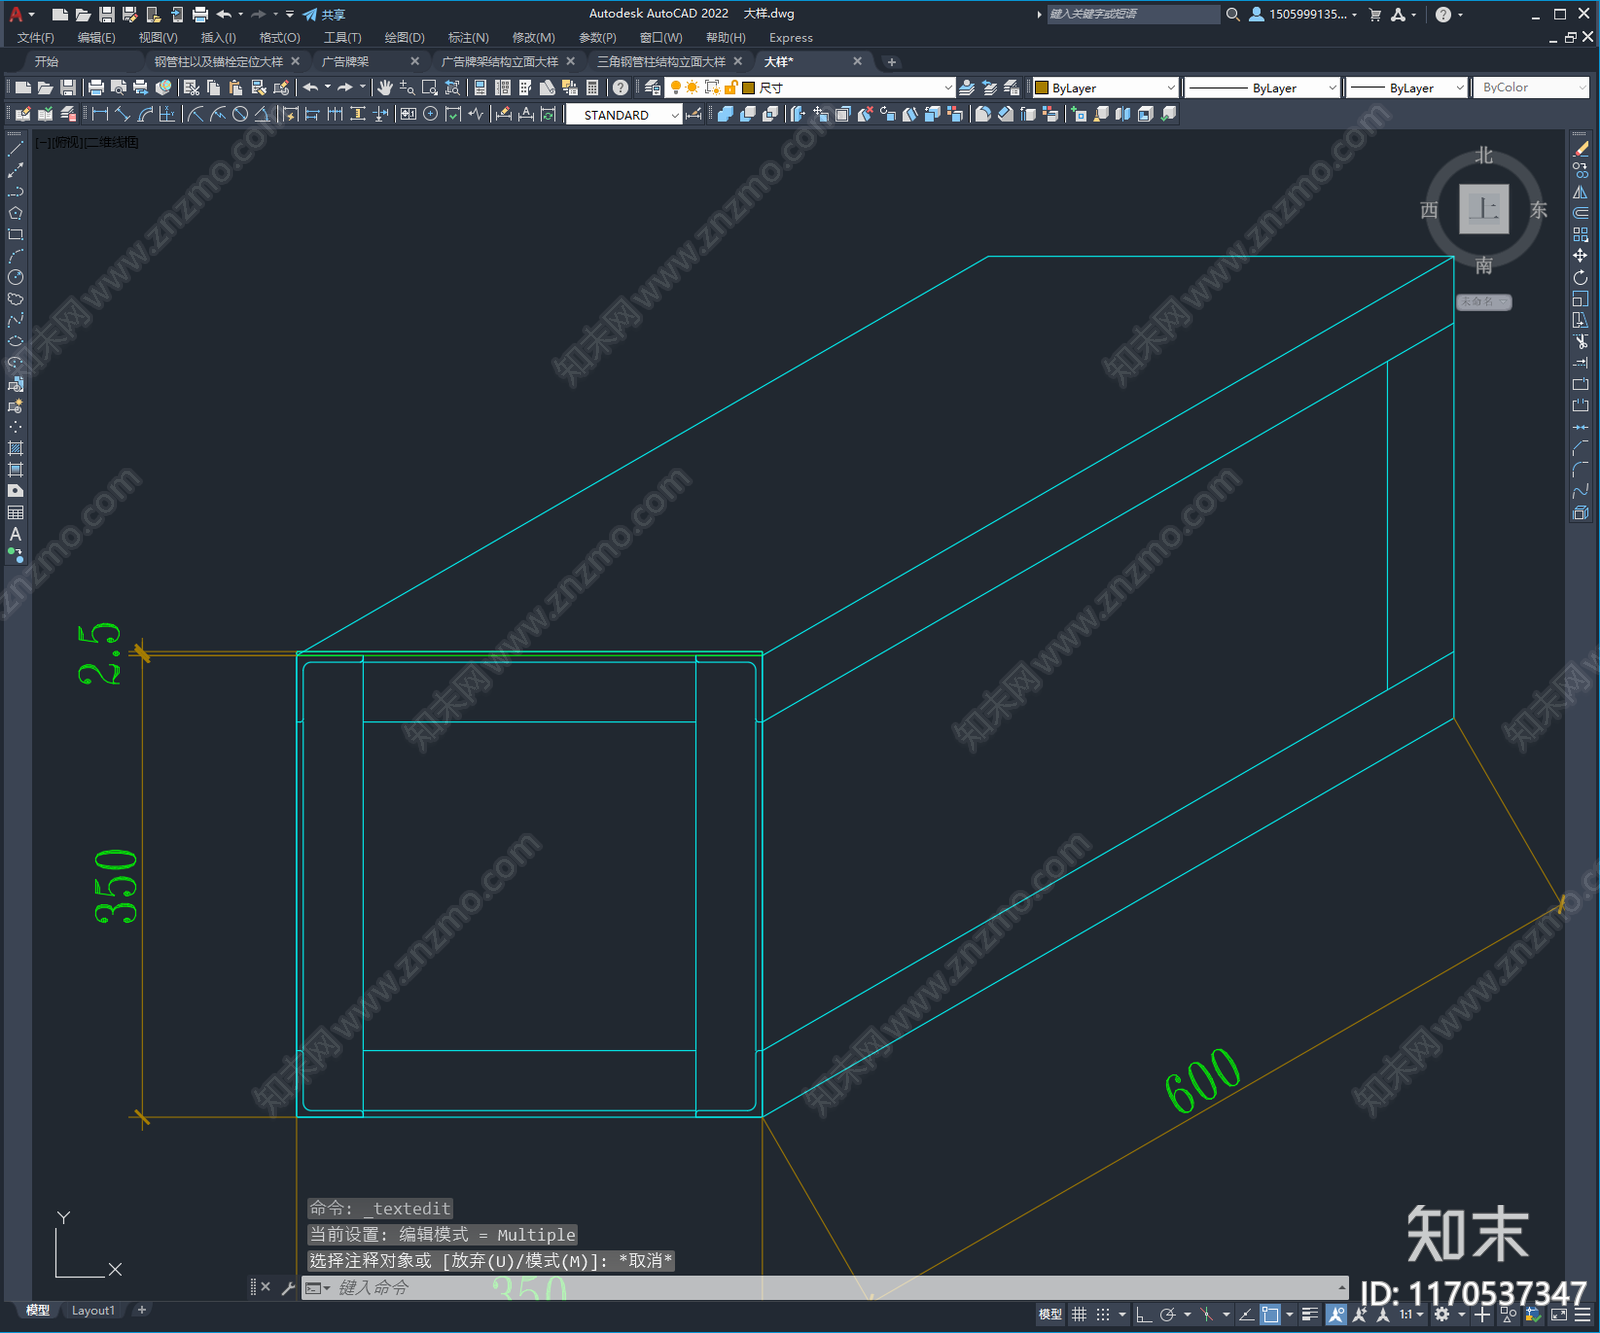Click the Undo arrow in the standard toolbar

click(311, 88)
